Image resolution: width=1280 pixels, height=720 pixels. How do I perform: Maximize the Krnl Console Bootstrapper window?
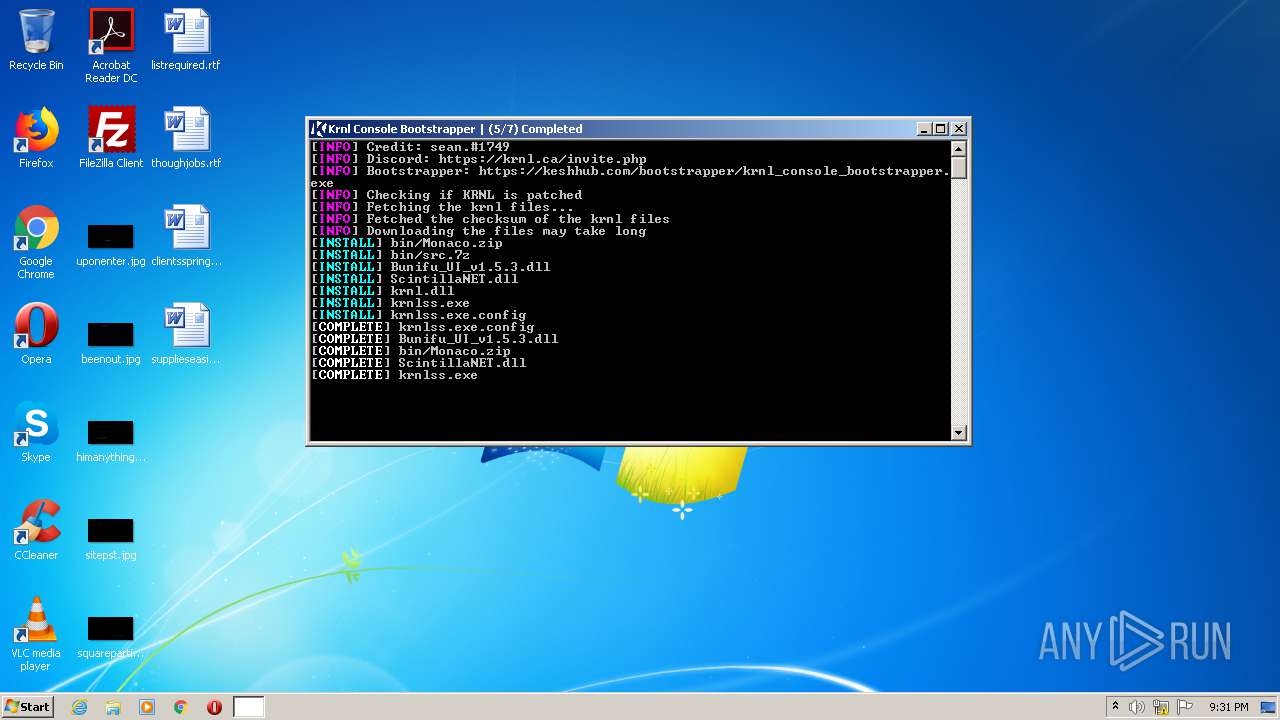tap(940, 129)
